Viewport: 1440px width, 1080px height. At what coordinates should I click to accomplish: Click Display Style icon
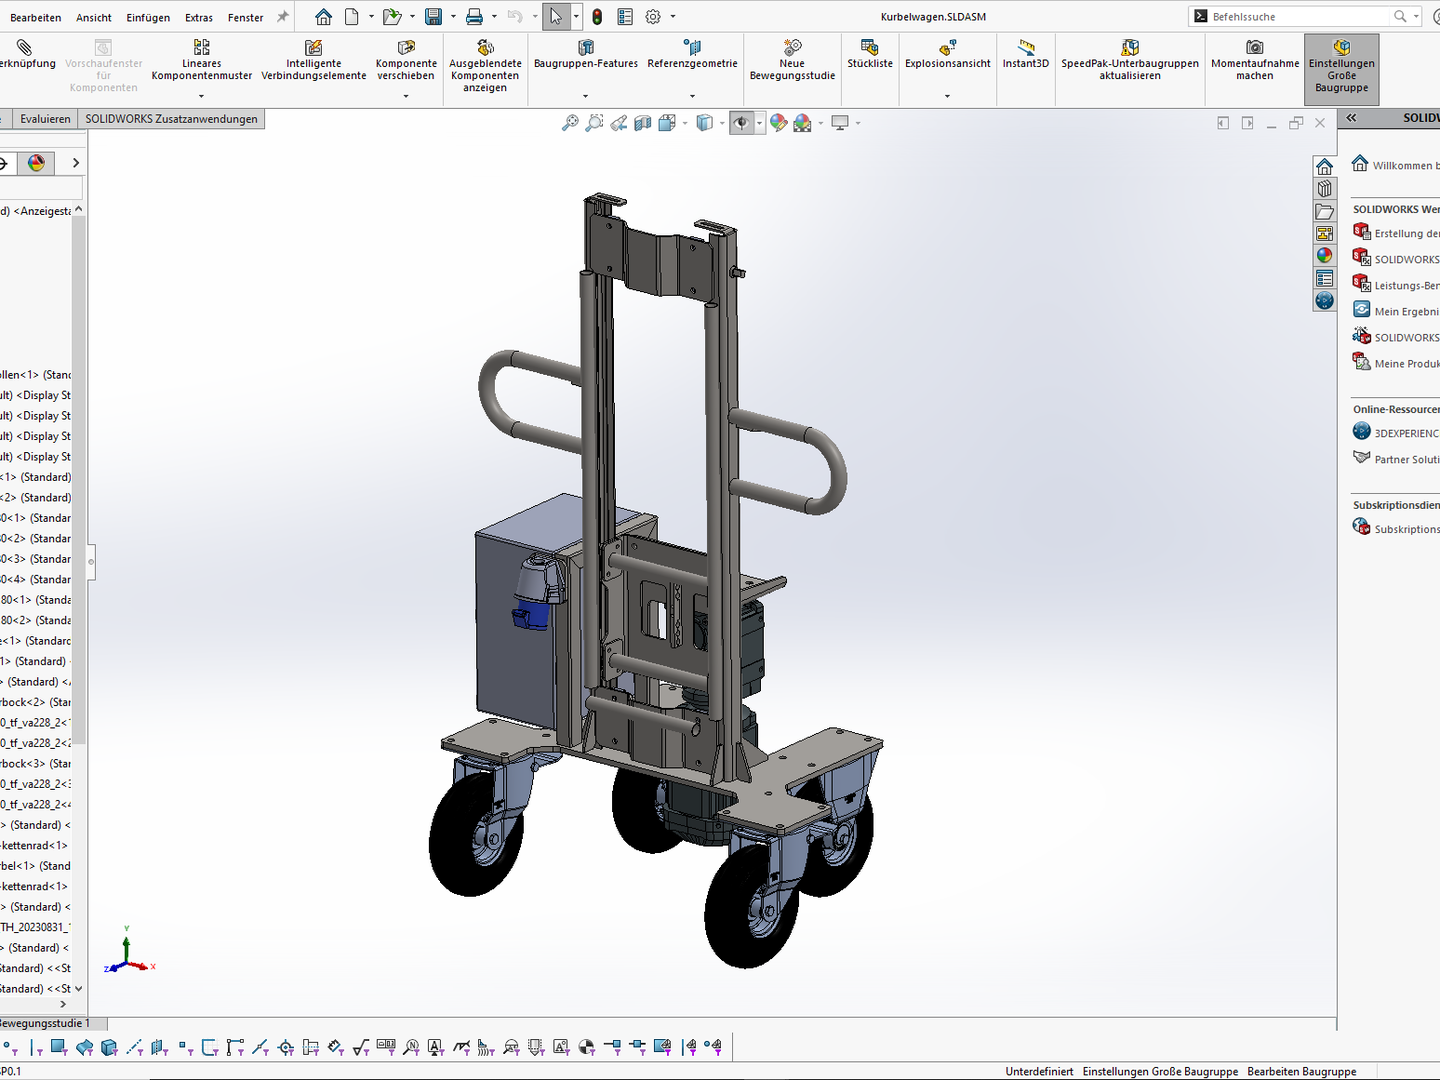tap(705, 123)
